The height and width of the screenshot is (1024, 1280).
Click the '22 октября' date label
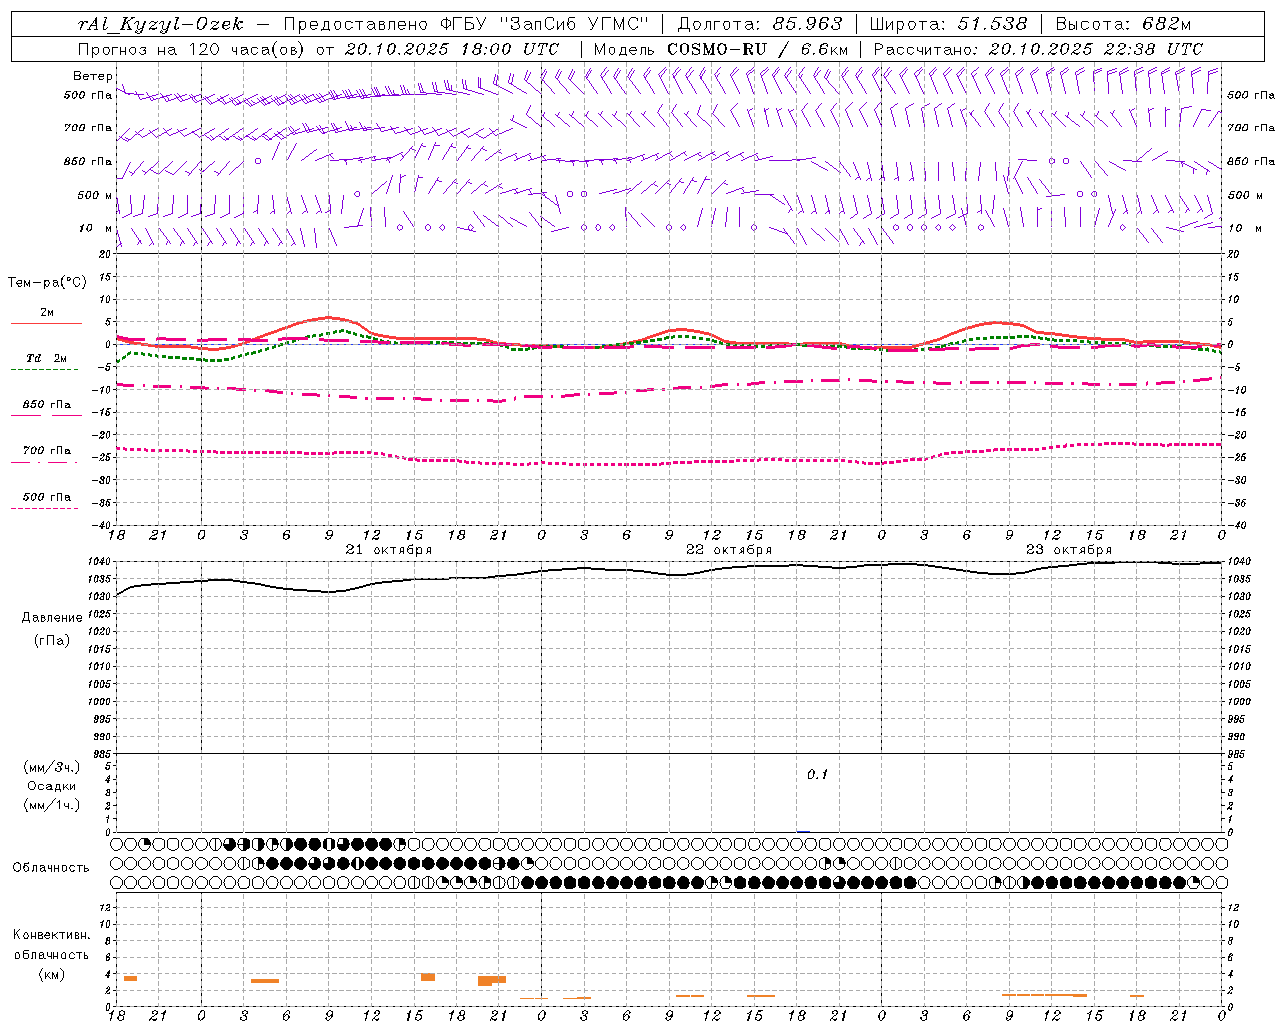click(x=729, y=550)
